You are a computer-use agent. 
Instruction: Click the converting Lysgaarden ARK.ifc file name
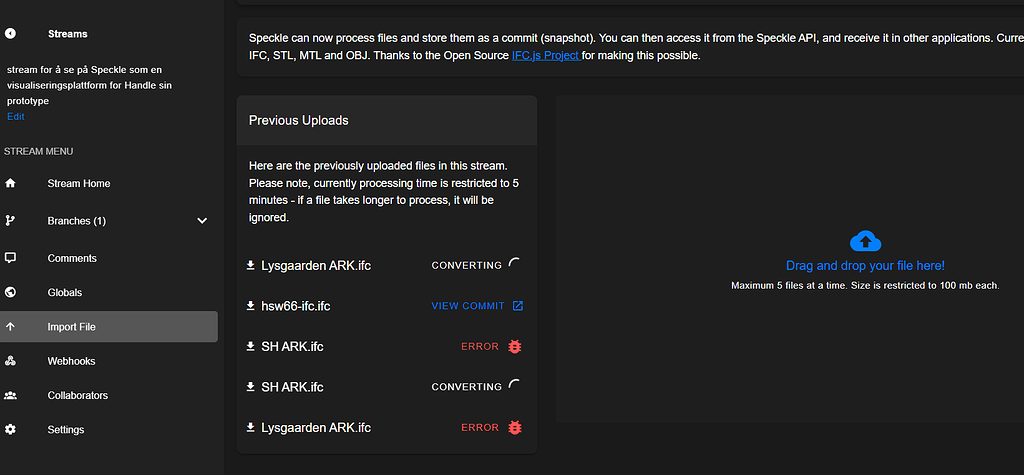[316, 266]
